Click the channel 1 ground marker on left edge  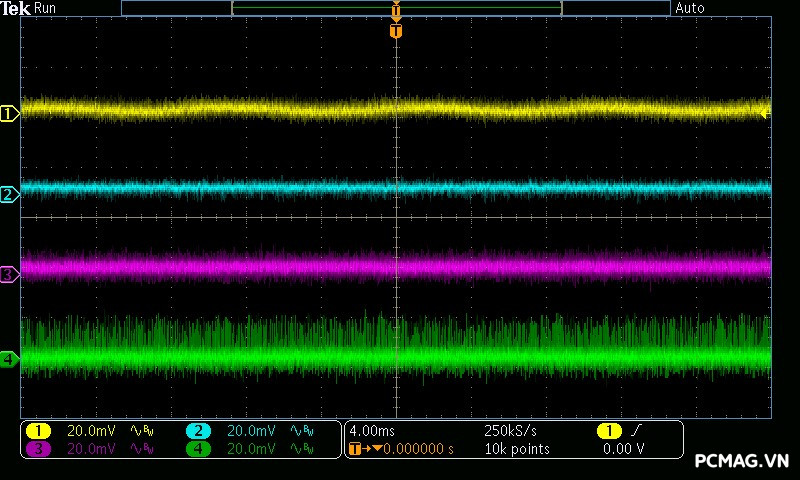pyautogui.click(x=9, y=114)
